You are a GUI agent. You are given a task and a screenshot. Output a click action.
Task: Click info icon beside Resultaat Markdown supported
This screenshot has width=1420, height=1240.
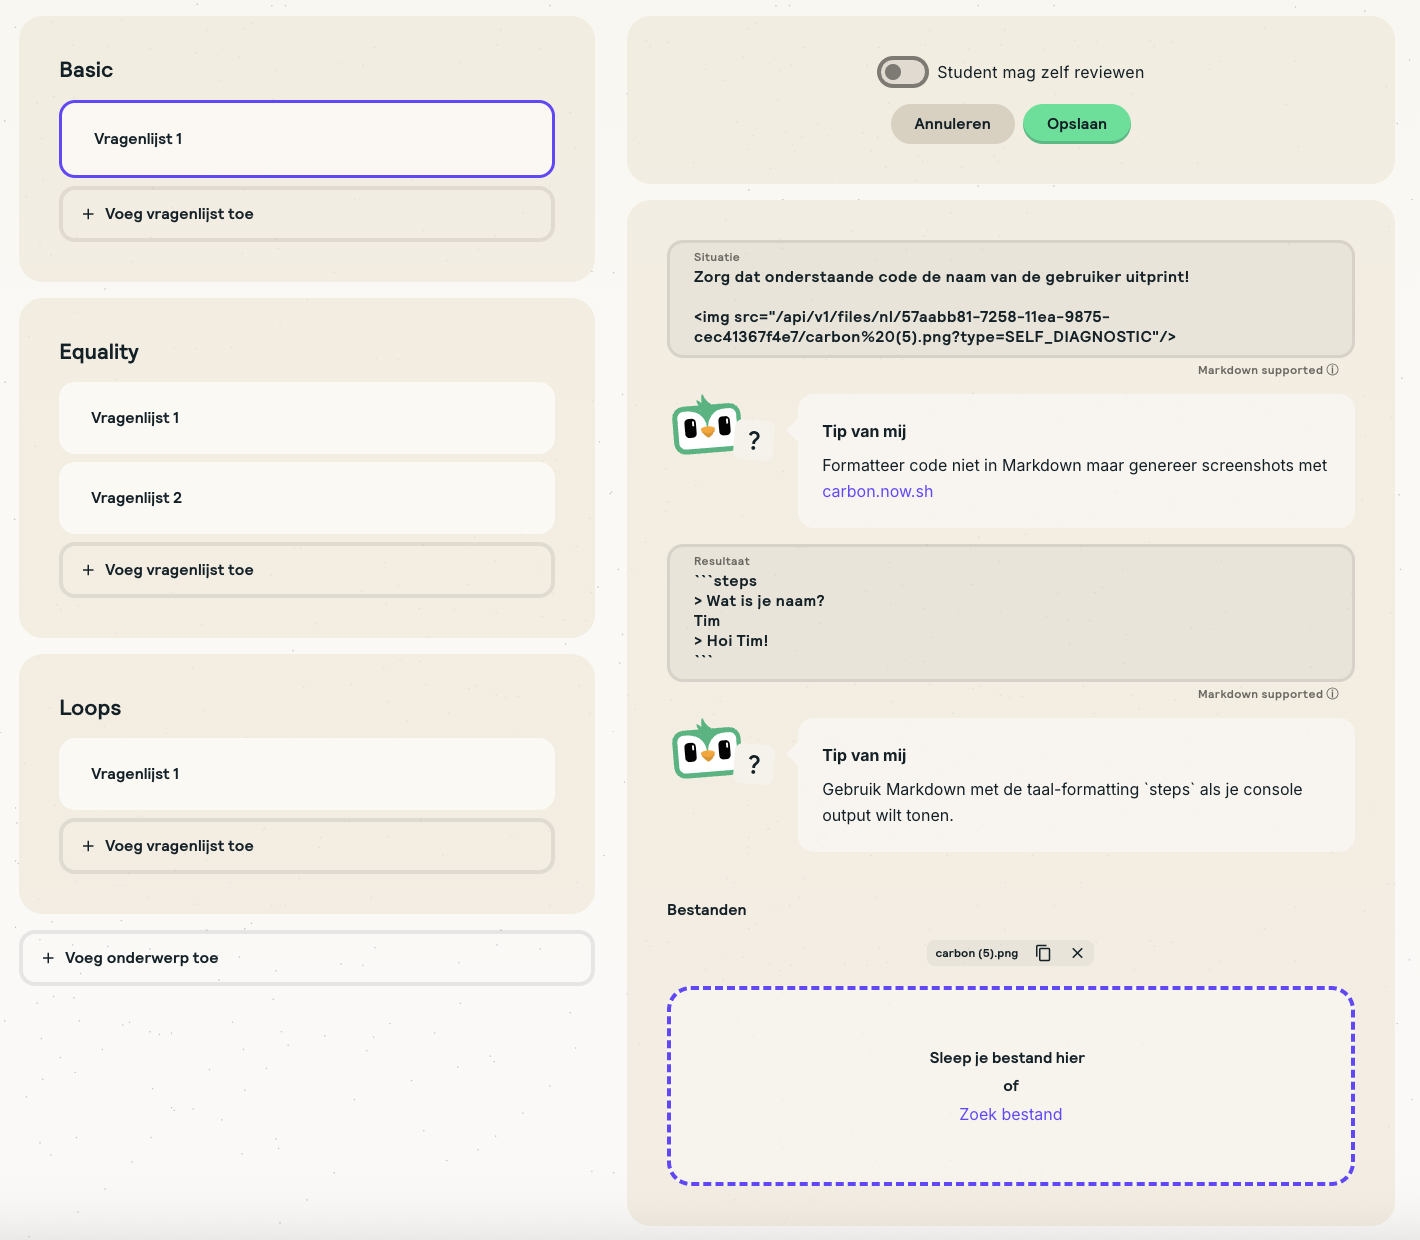pyautogui.click(x=1332, y=694)
